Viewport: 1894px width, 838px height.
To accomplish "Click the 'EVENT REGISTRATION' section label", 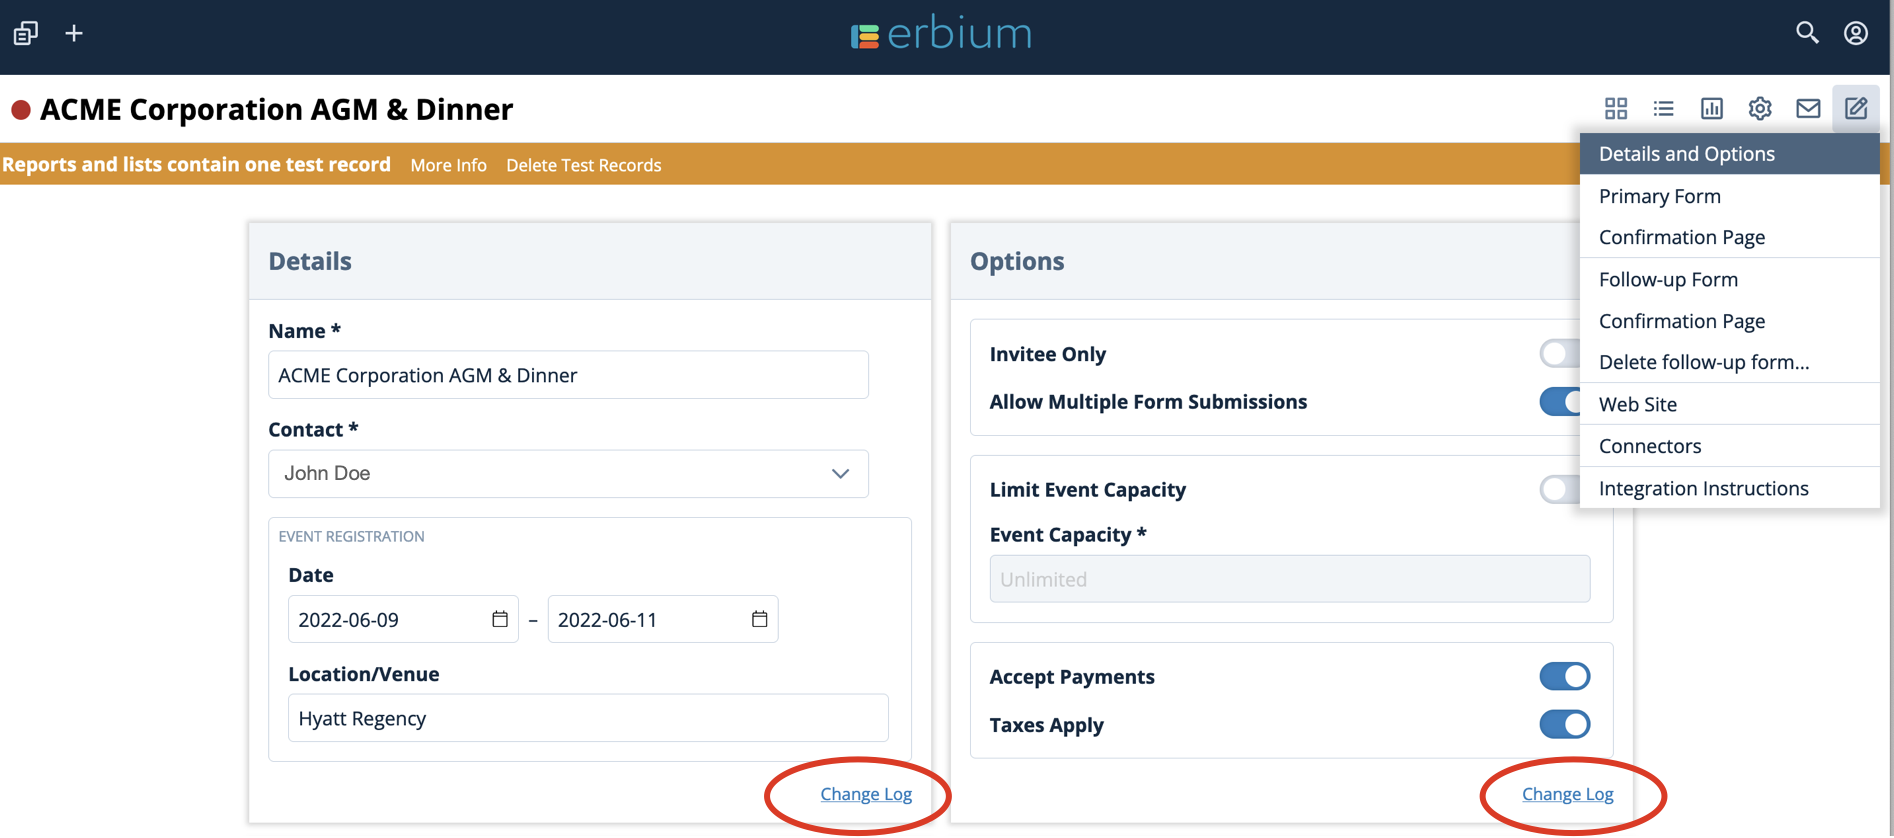I will (351, 536).
